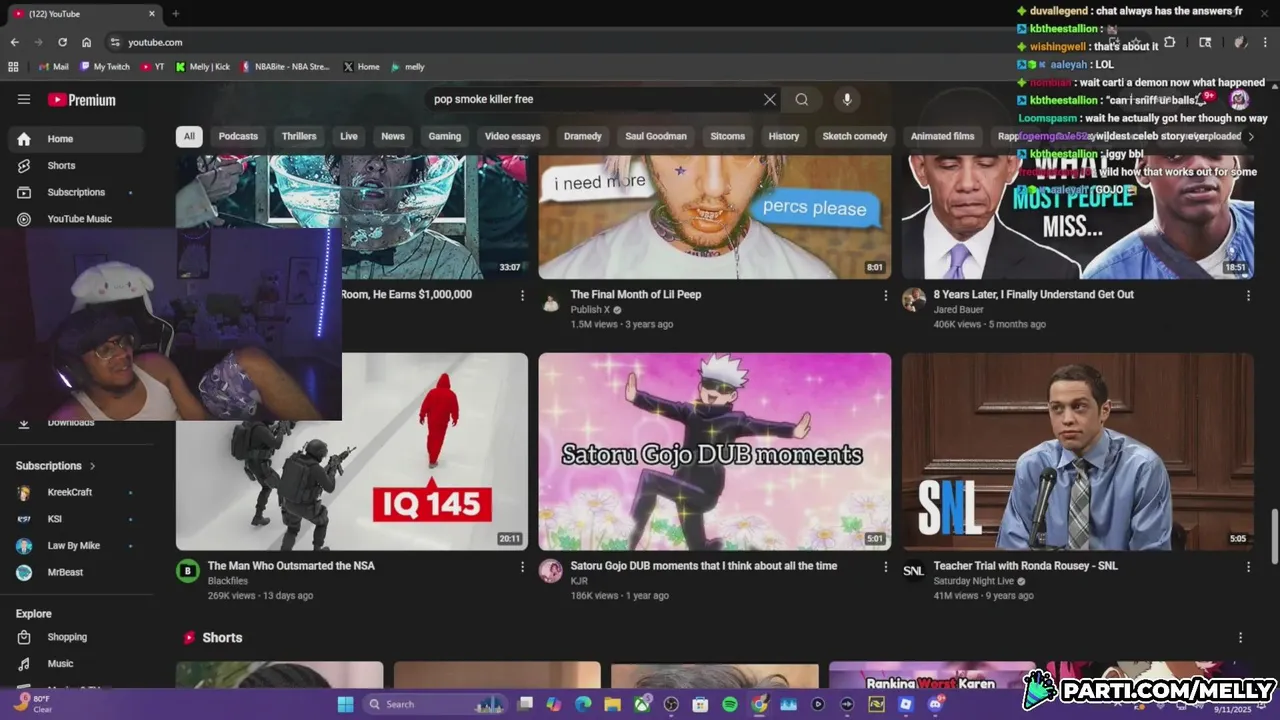
Task: Open Subscriptions in the sidebar
Action: point(76,192)
